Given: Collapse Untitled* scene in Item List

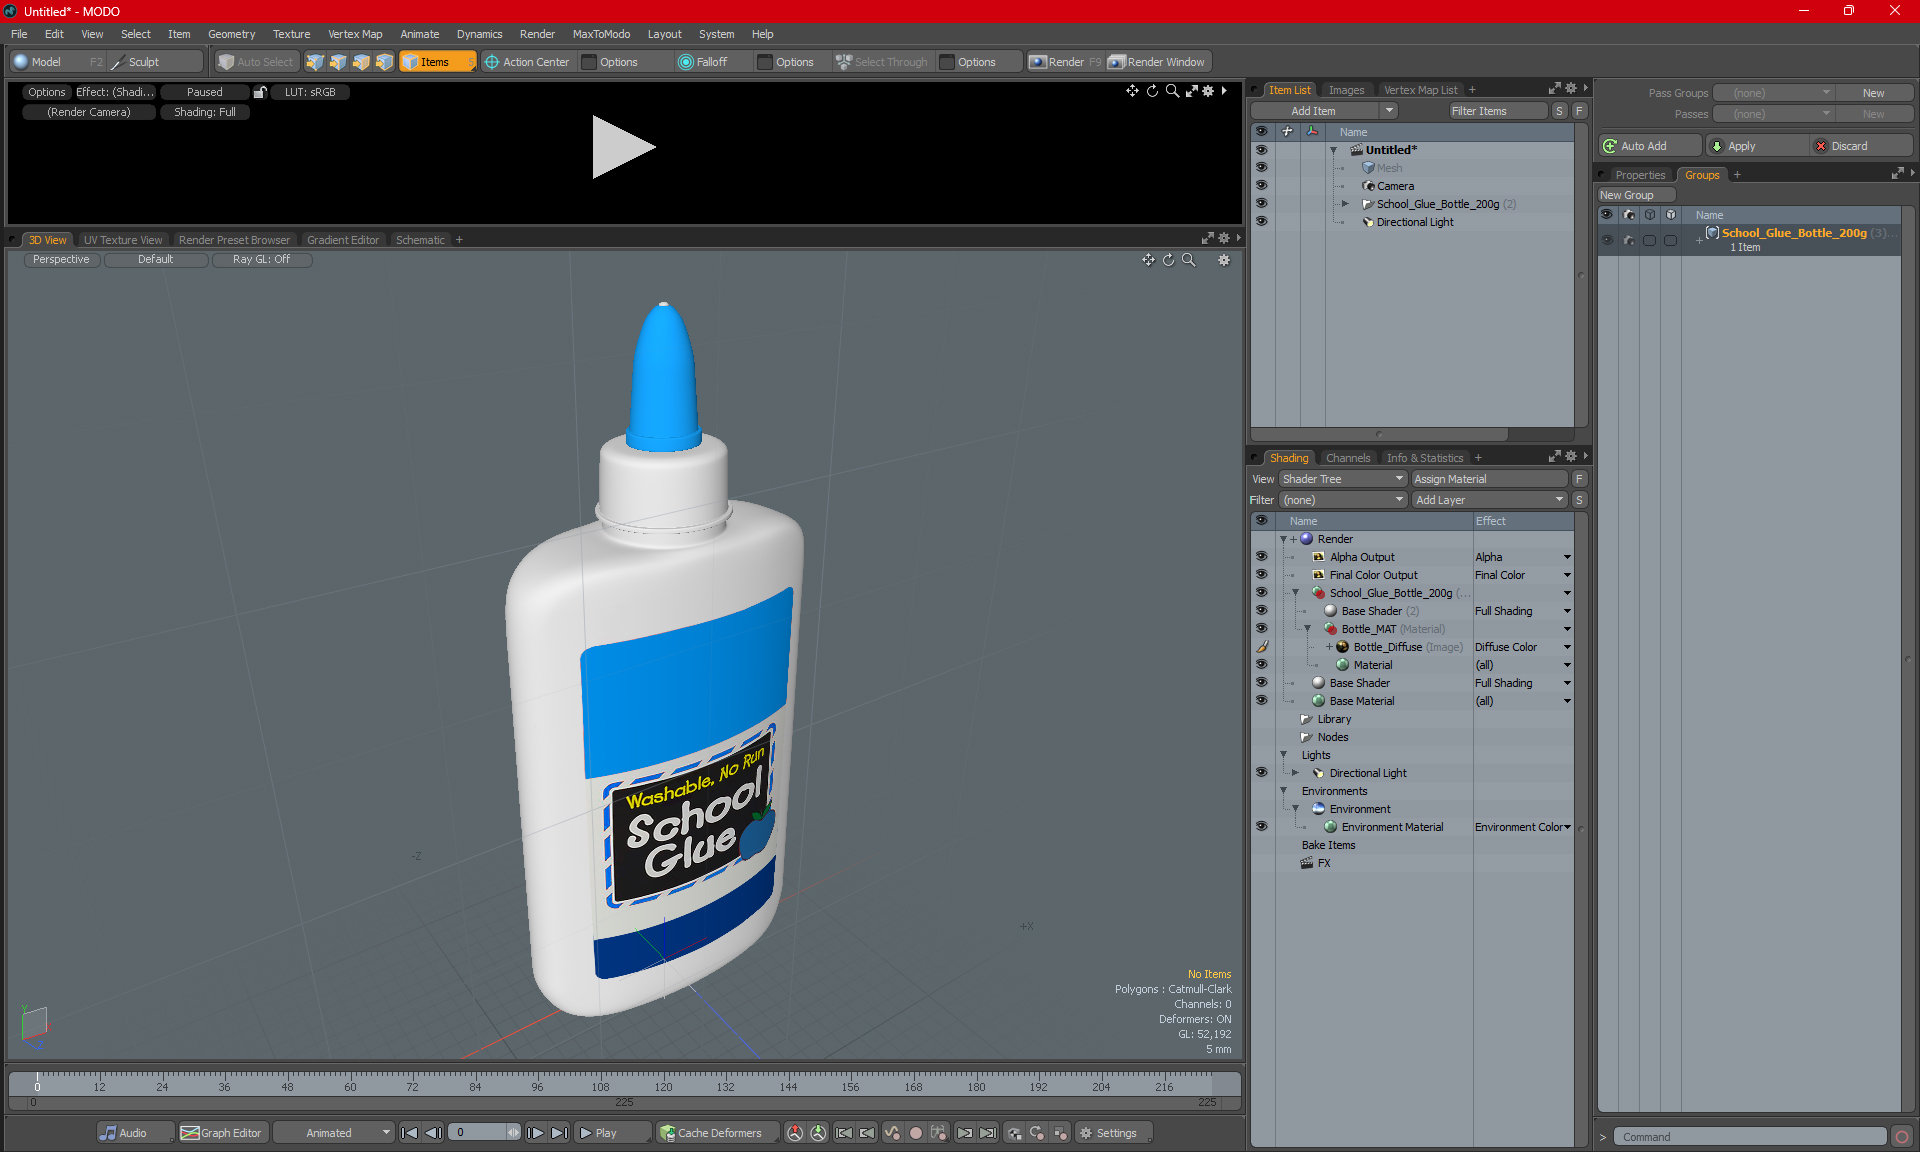Looking at the screenshot, I should pyautogui.click(x=1333, y=150).
